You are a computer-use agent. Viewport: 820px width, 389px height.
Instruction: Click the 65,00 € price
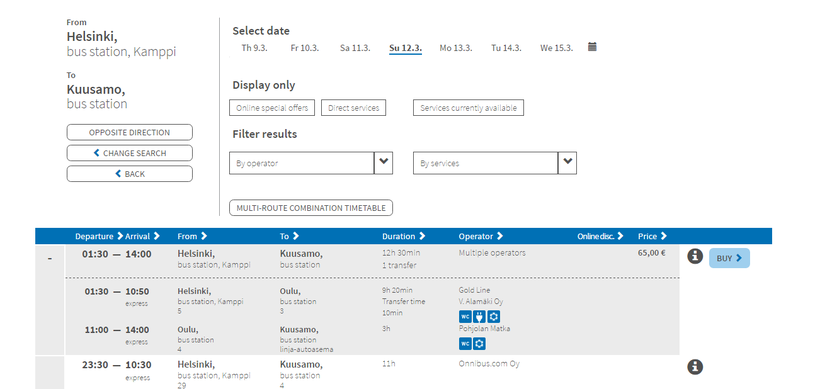coord(652,253)
